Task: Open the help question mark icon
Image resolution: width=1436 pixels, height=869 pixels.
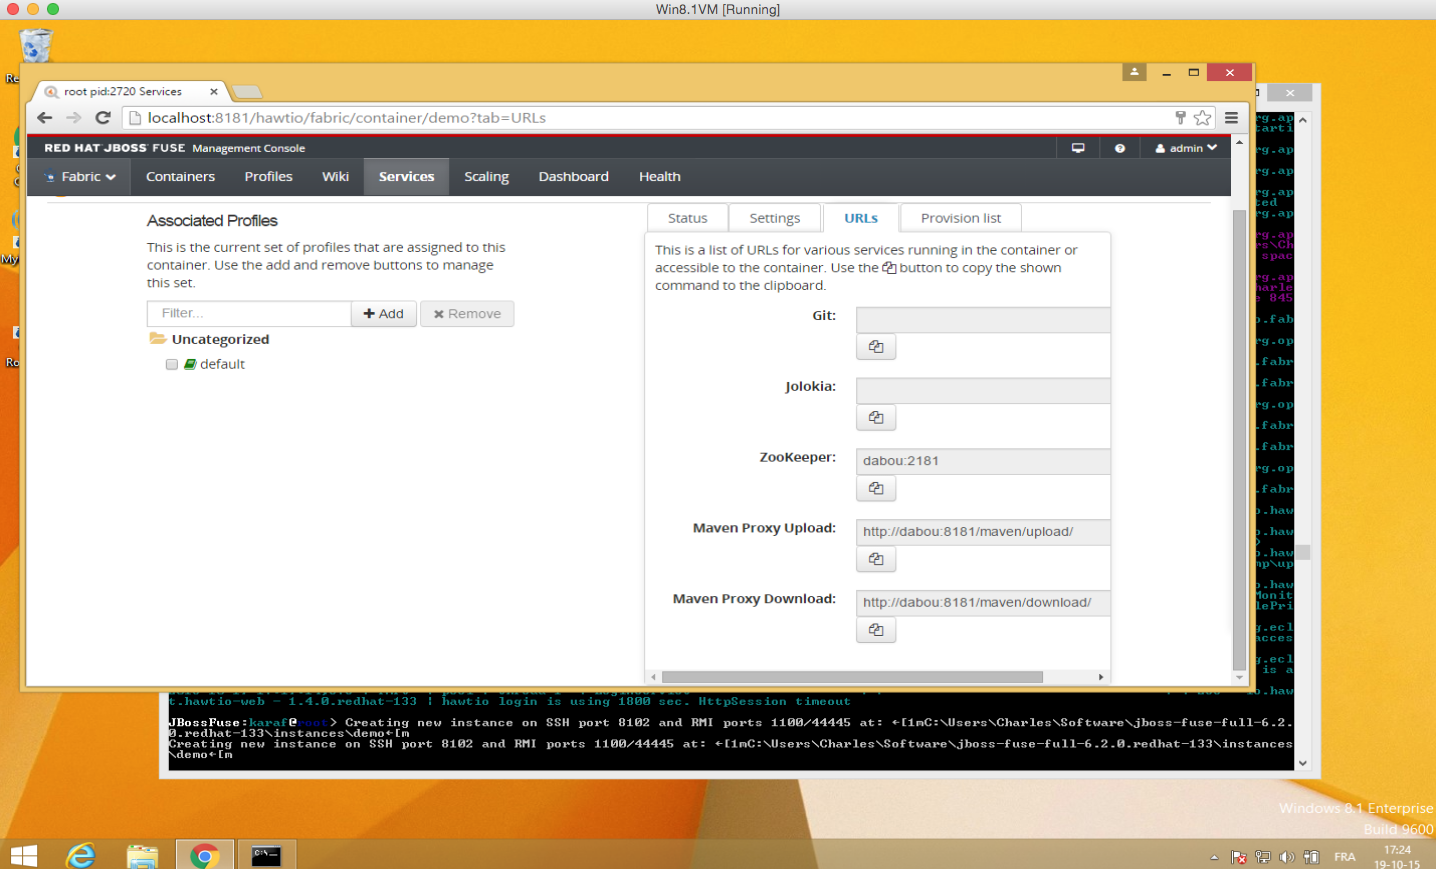Action: [1120, 148]
